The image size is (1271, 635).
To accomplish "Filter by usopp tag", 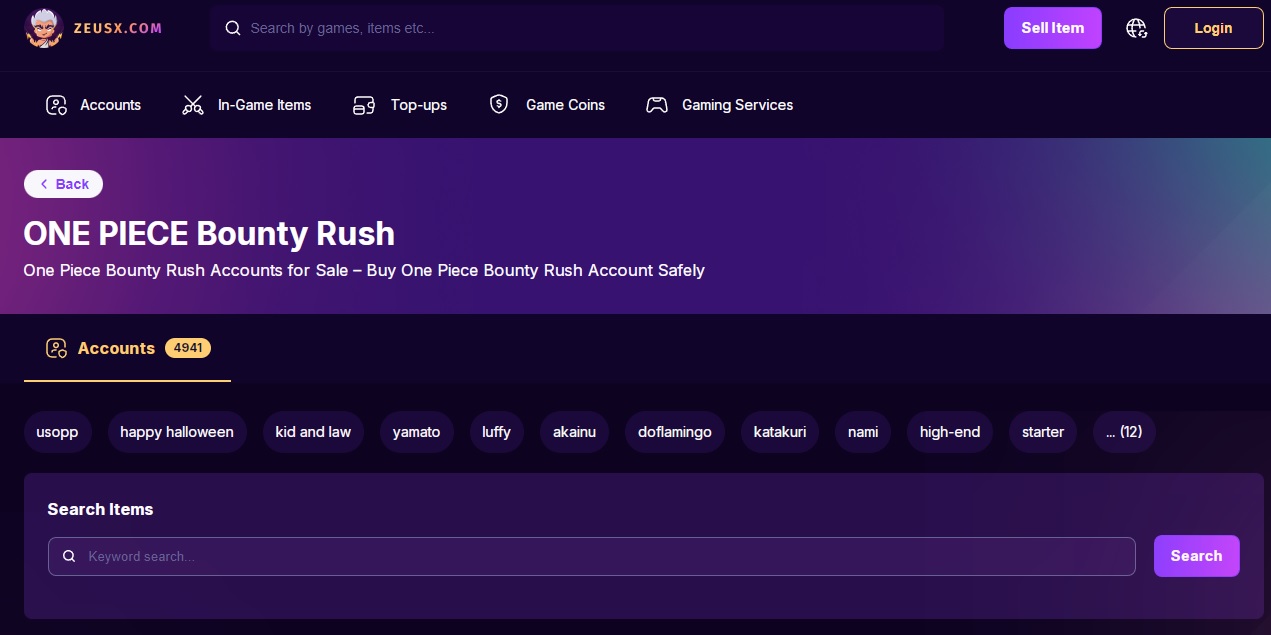I will (x=57, y=432).
